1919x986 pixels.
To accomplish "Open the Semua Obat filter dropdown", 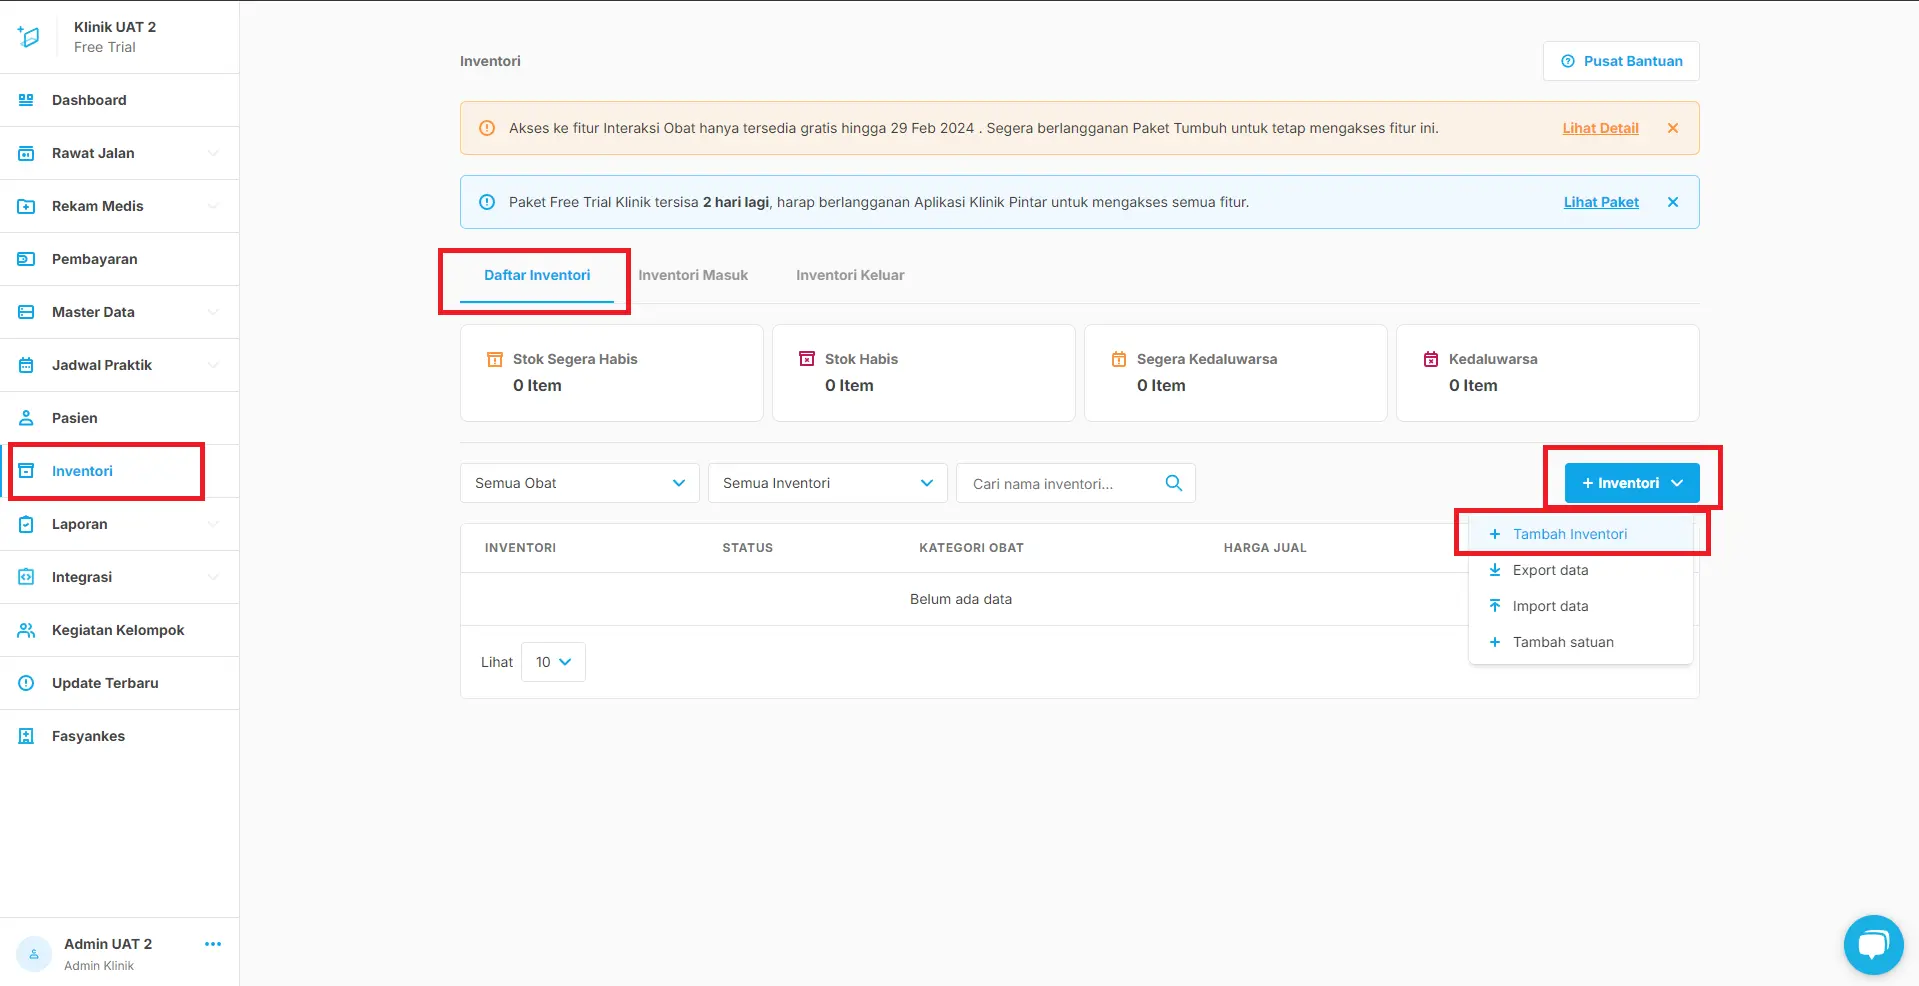I will 580,483.
